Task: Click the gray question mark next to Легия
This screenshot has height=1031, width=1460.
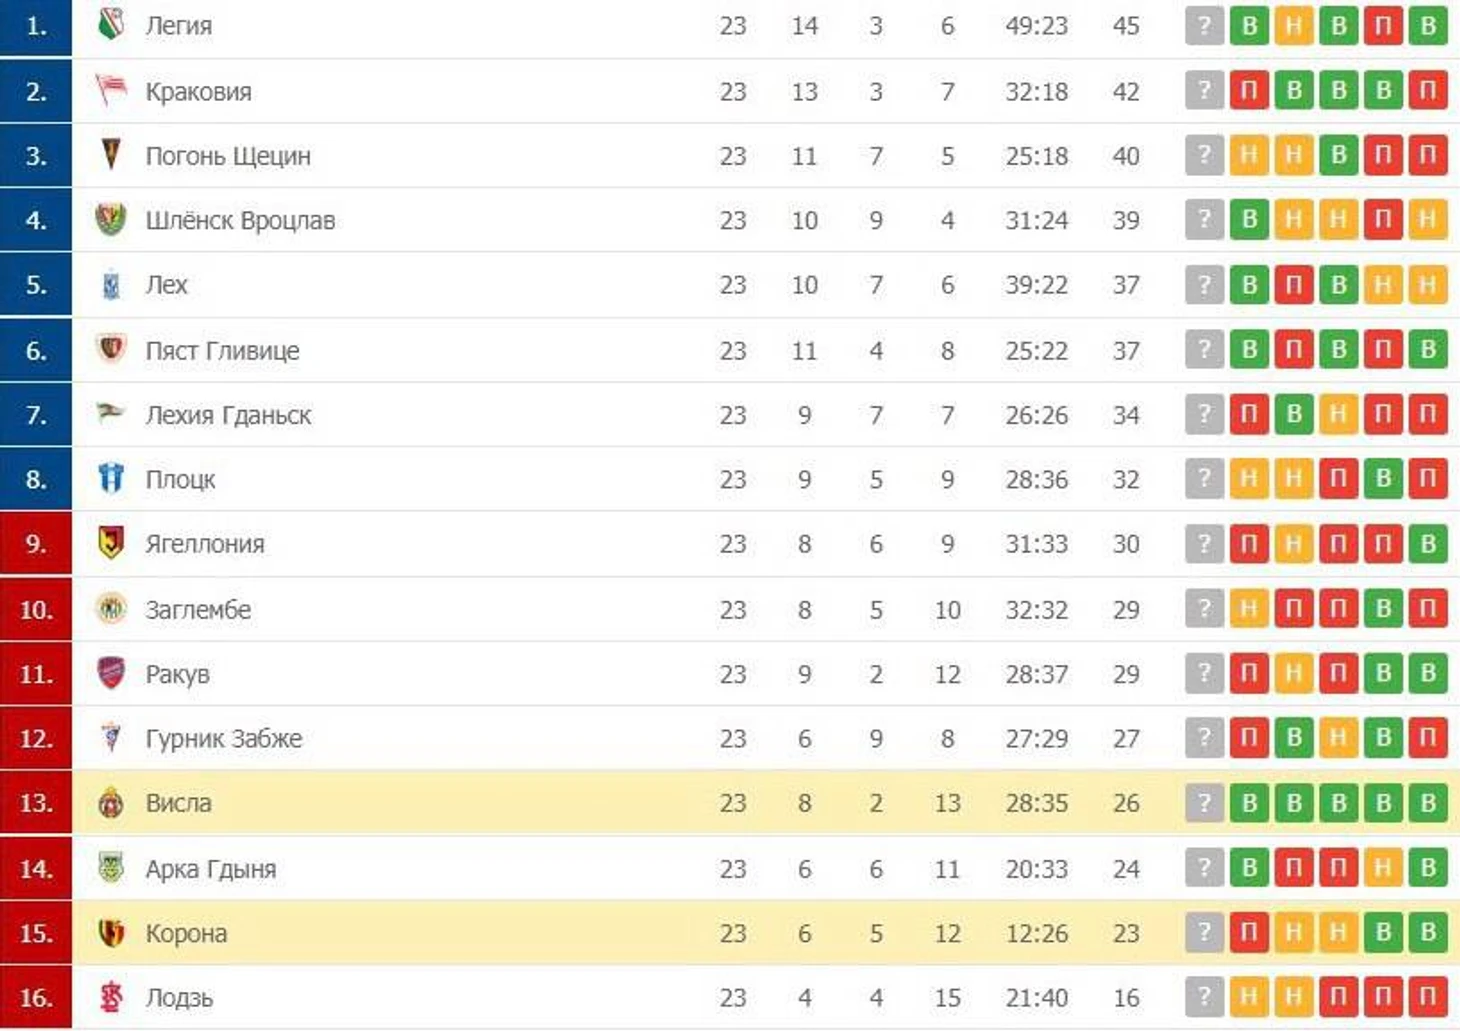Action: (1204, 26)
